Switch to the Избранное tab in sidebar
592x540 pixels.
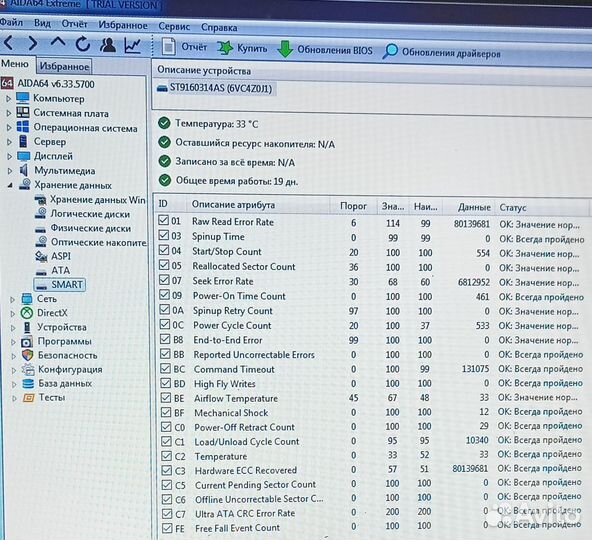64,66
